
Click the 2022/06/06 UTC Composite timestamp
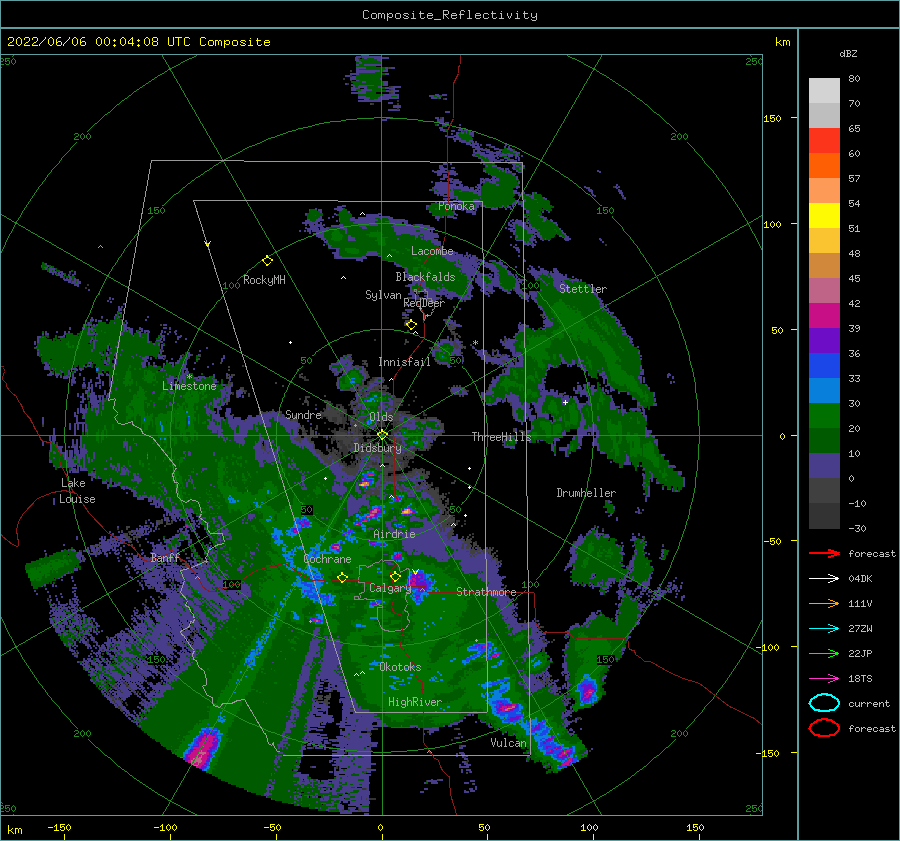tap(138, 42)
